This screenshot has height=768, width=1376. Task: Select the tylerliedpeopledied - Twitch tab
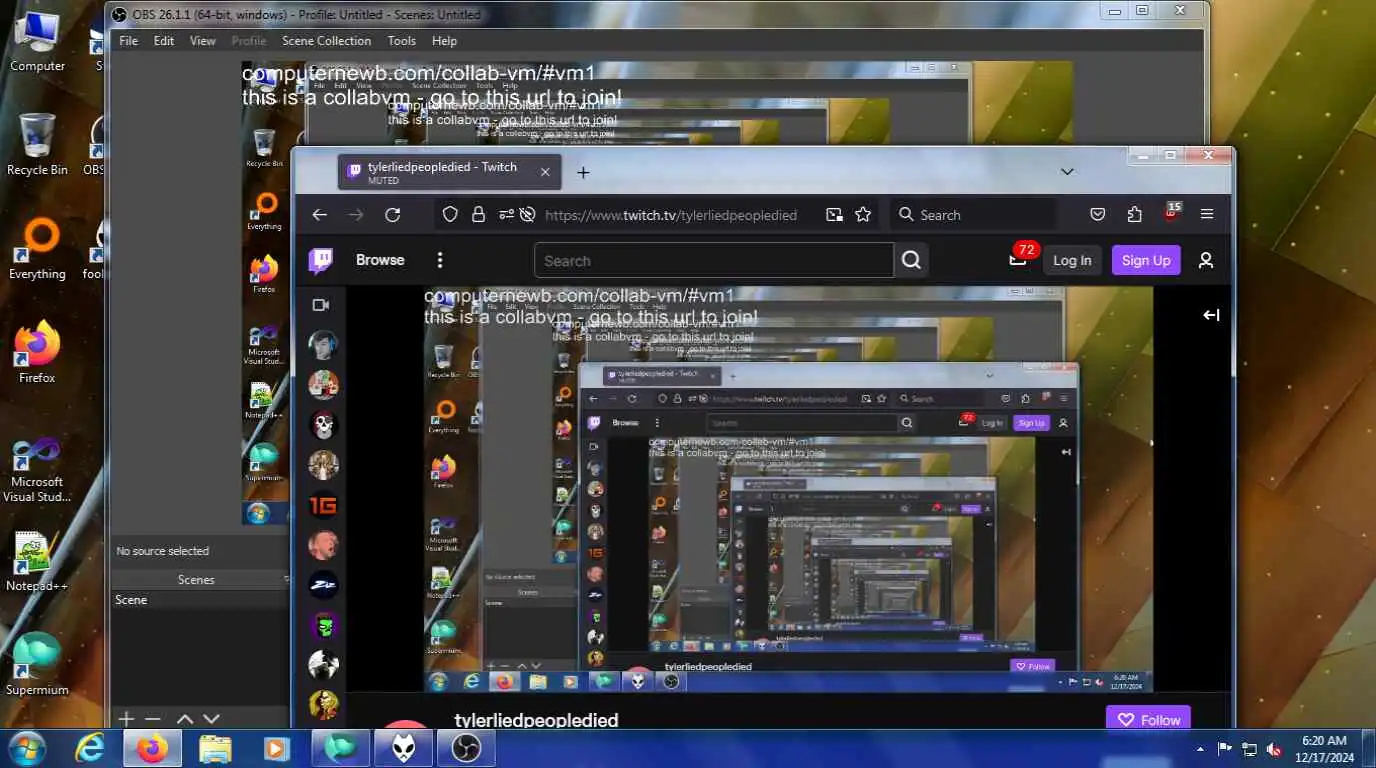coord(450,172)
